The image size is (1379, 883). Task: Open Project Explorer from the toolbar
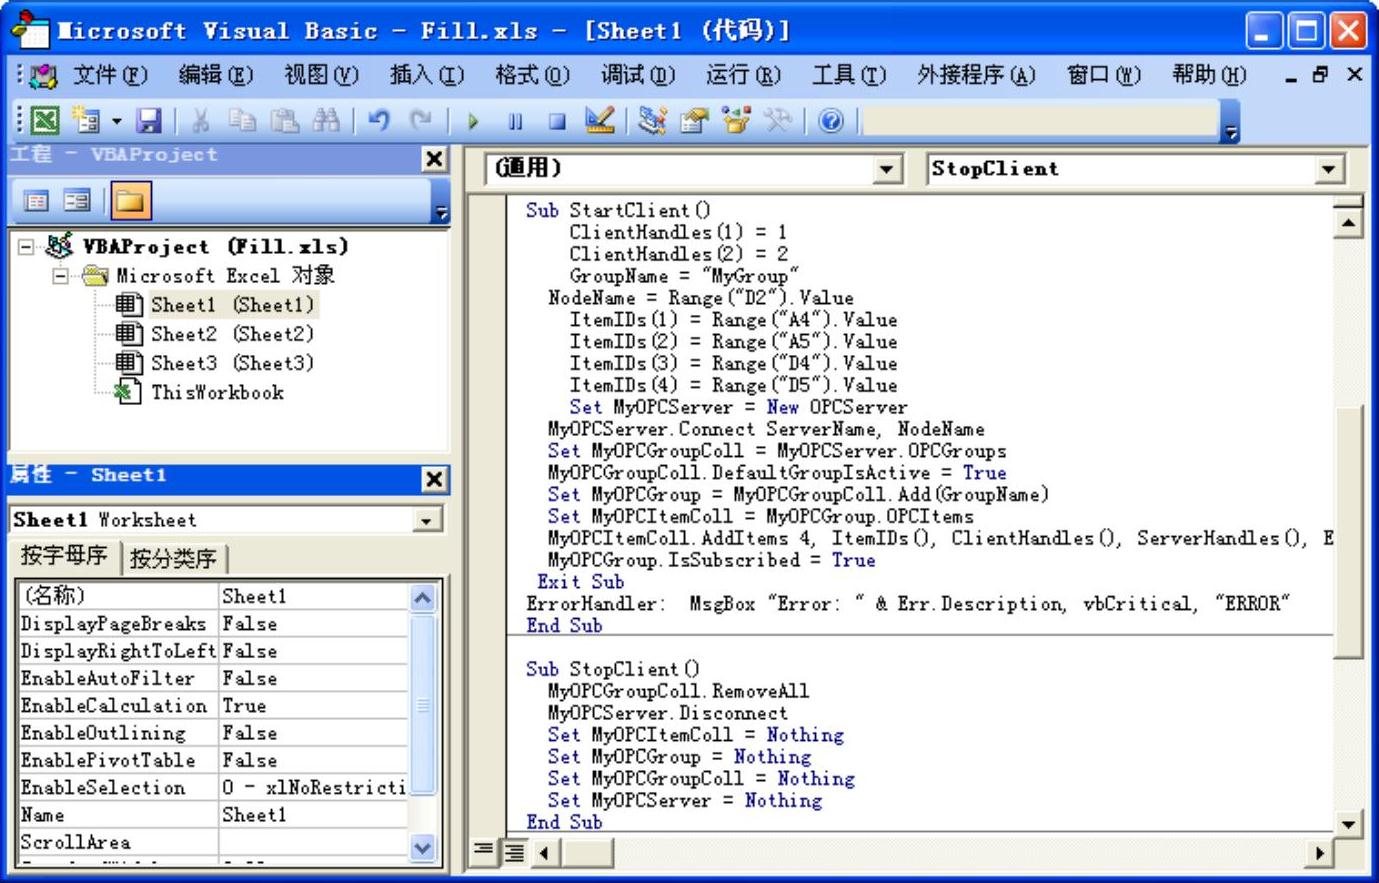point(652,121)
